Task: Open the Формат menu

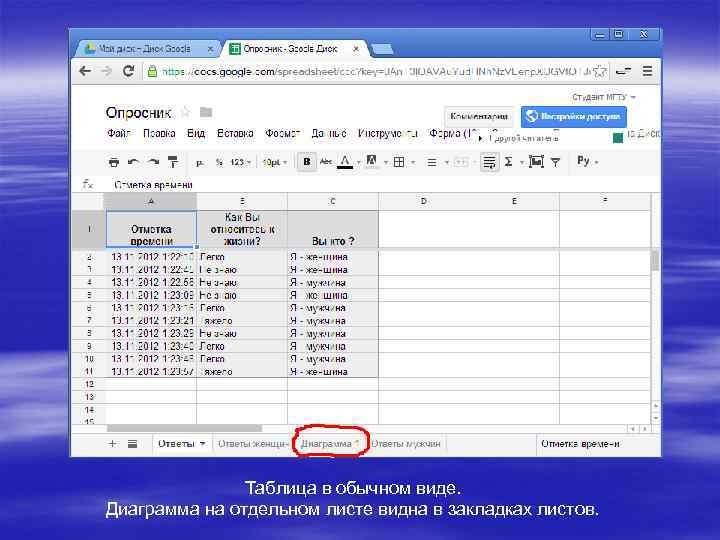Action: 282,133
